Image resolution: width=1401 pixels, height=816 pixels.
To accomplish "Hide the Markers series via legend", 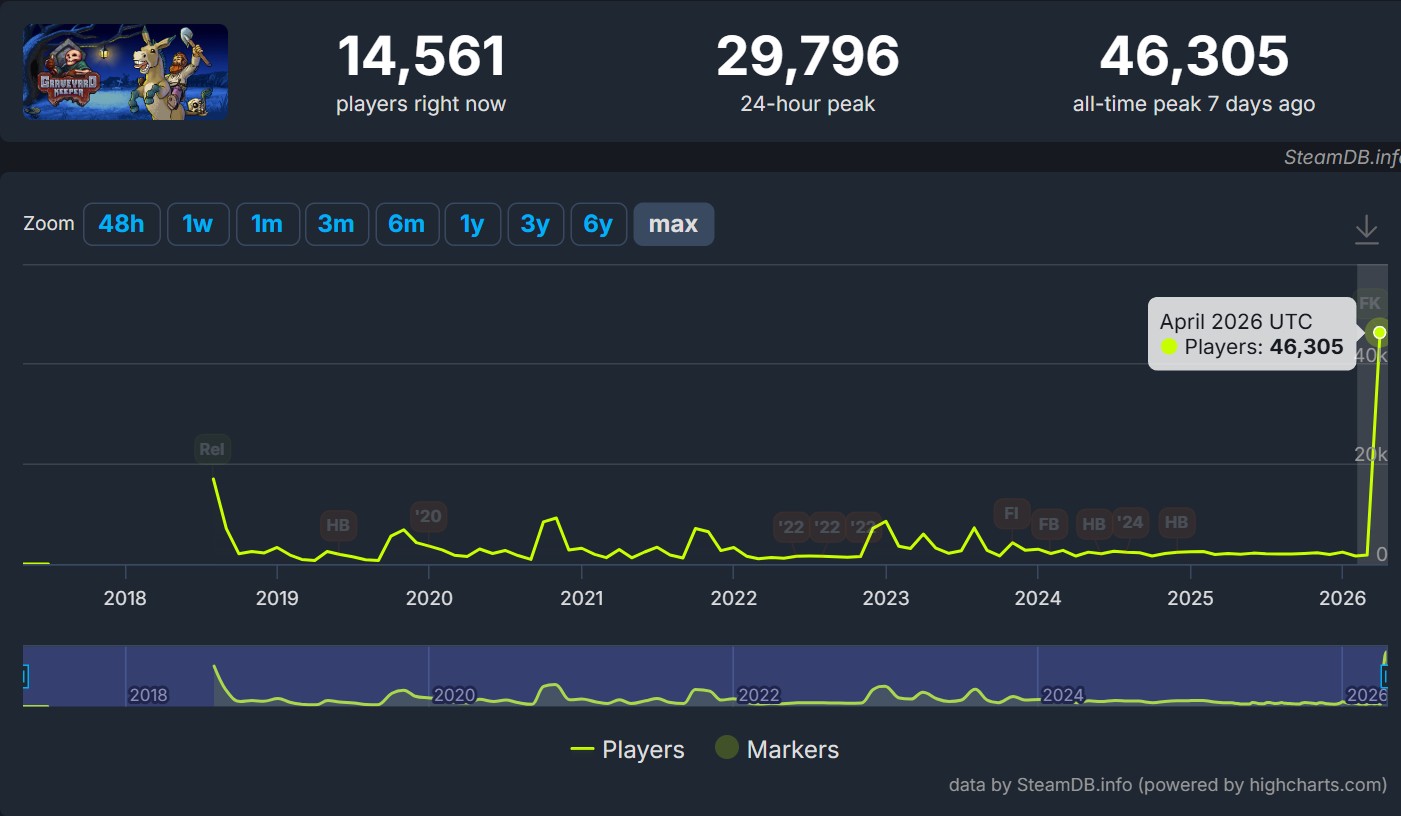I will (776, 750).
